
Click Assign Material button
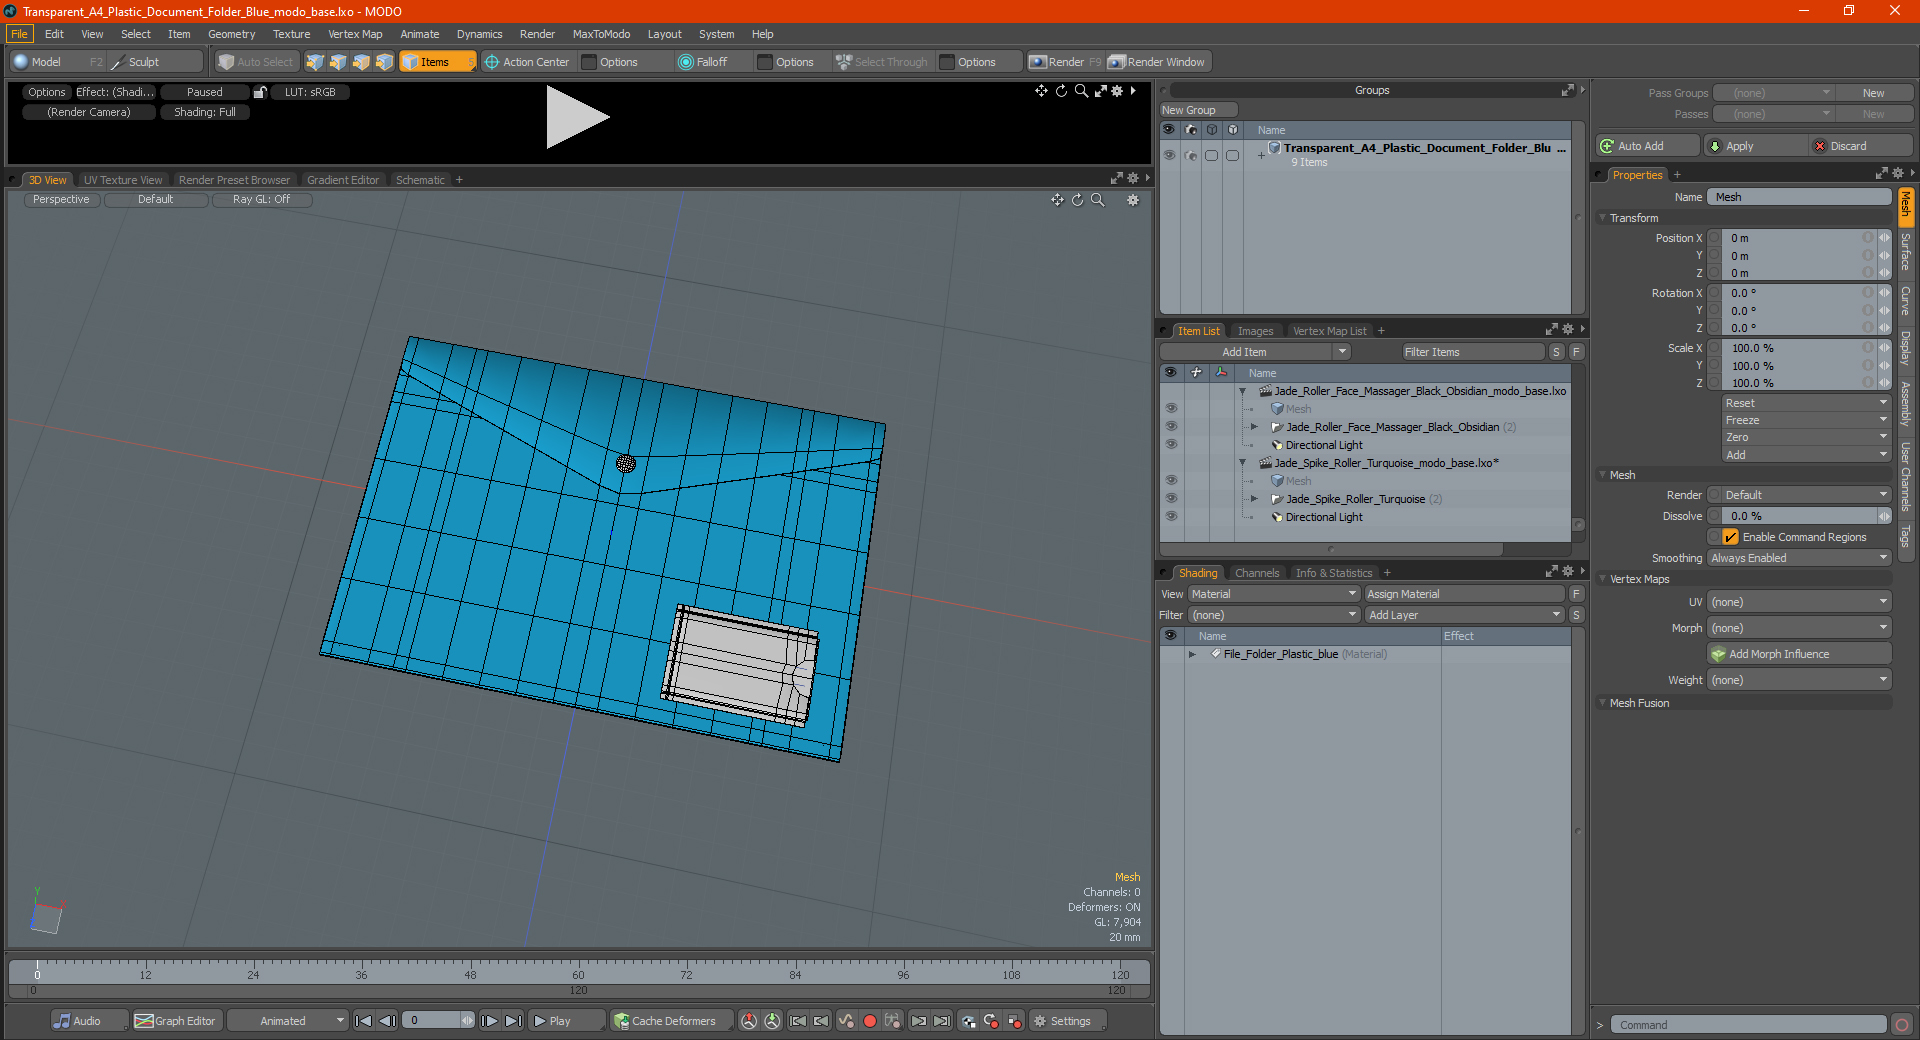coord(1464,594)
